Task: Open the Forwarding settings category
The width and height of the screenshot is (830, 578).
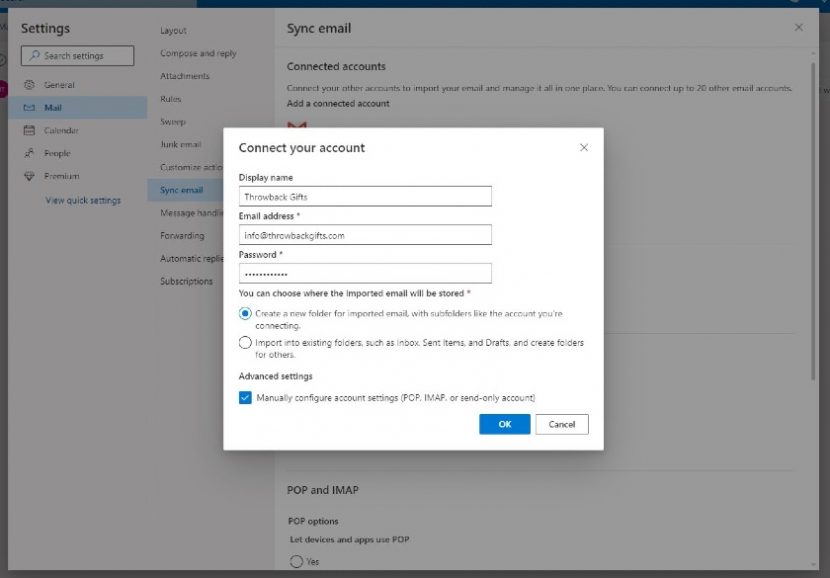Action: click(x=184, y=235)
